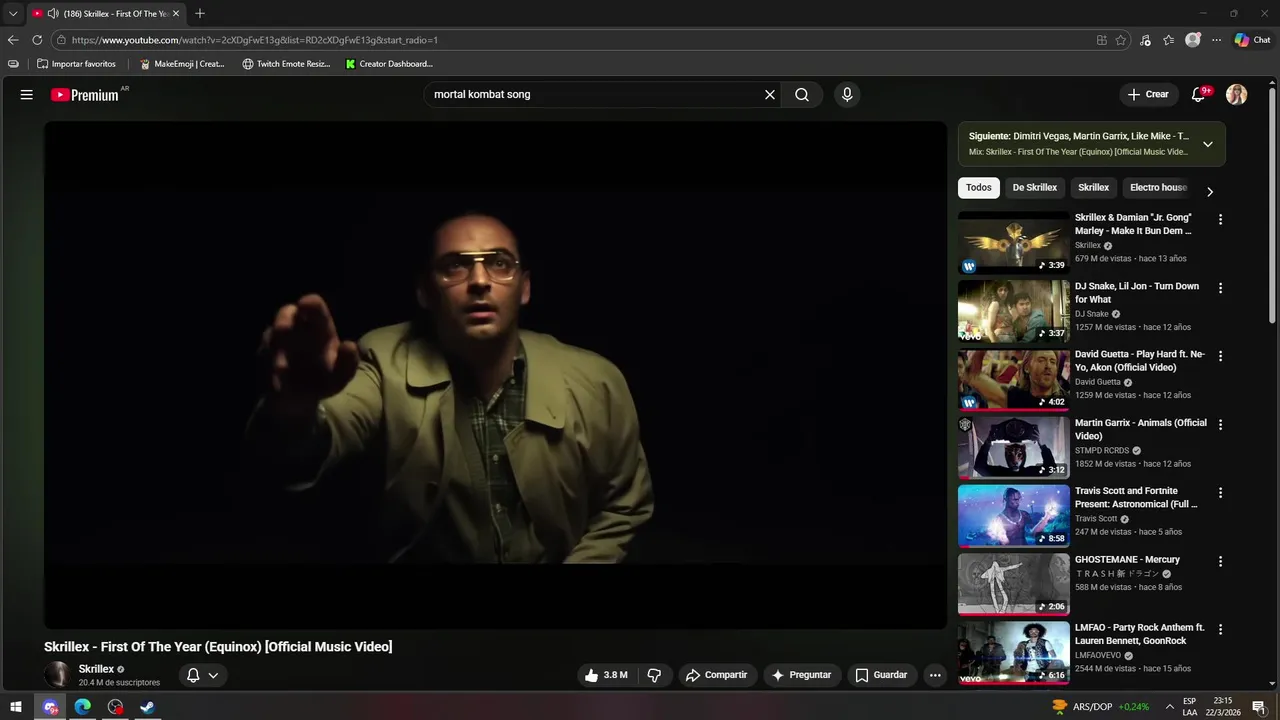This screenshot has width=1280, height=720.
Task: Open MakeEmoji bookmark
Action: pyautogui.click(x=182, y=64)
